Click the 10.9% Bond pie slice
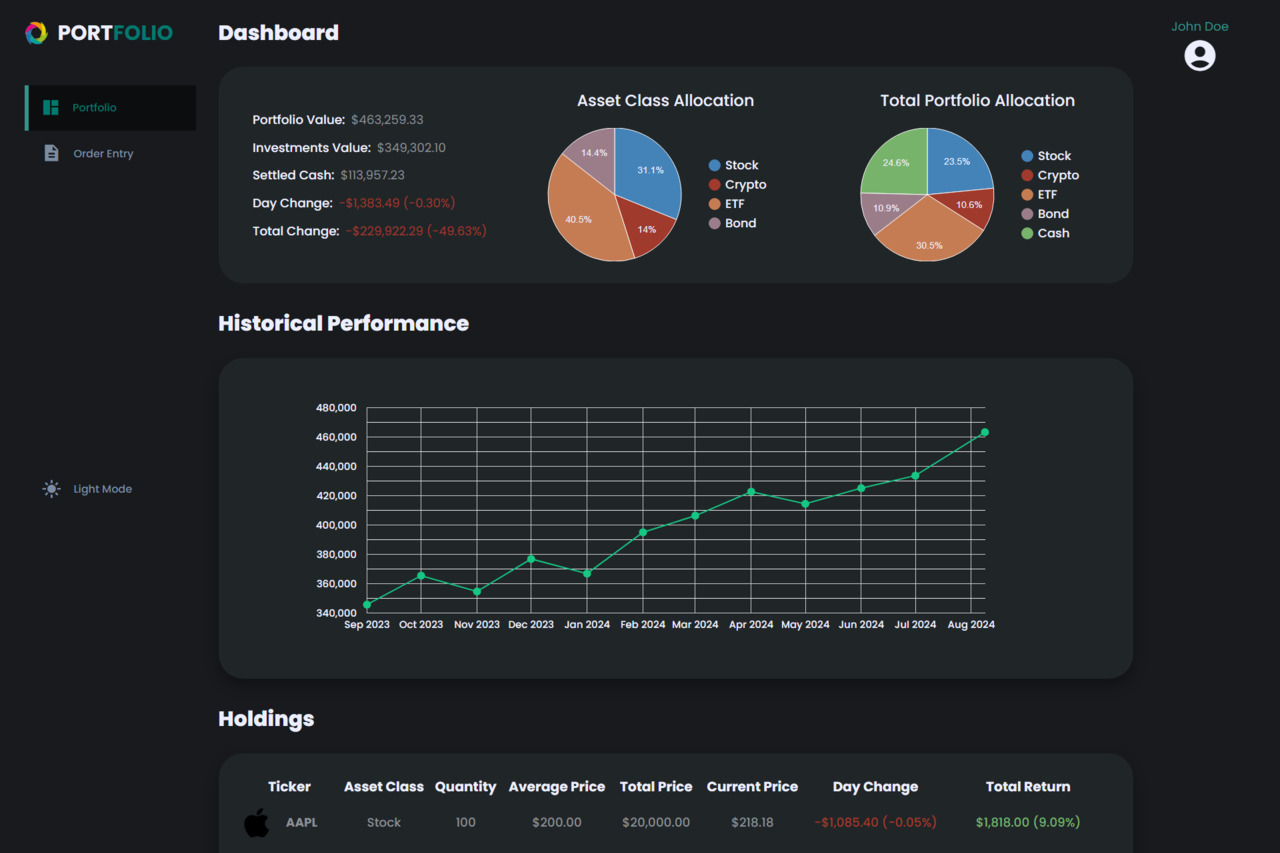Viewport: 1280px width, 853px height. 884,208
